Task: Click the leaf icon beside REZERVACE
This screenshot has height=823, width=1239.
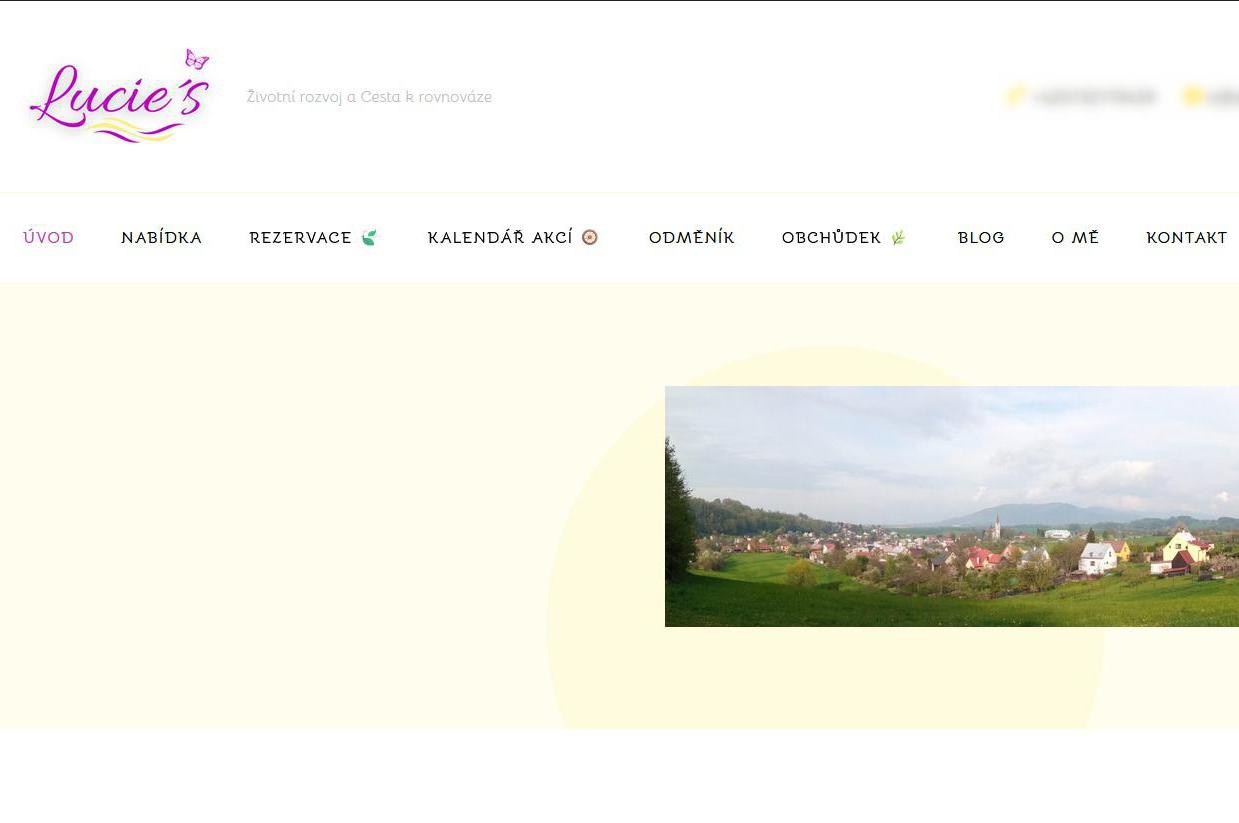Action: pyautogui.click(x=369, y=238)
